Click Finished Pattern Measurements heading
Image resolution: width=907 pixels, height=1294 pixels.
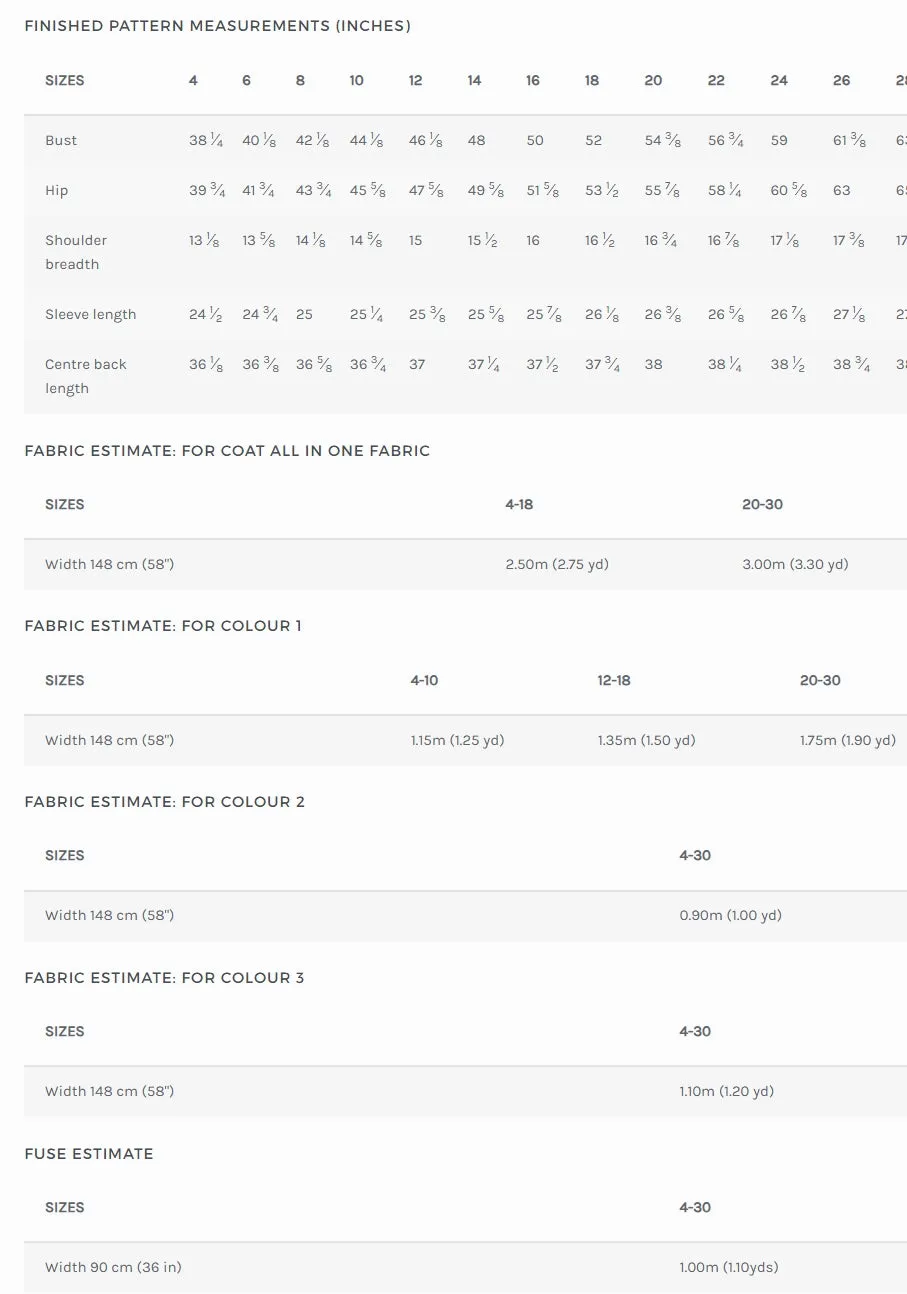[x=217, y=26]
